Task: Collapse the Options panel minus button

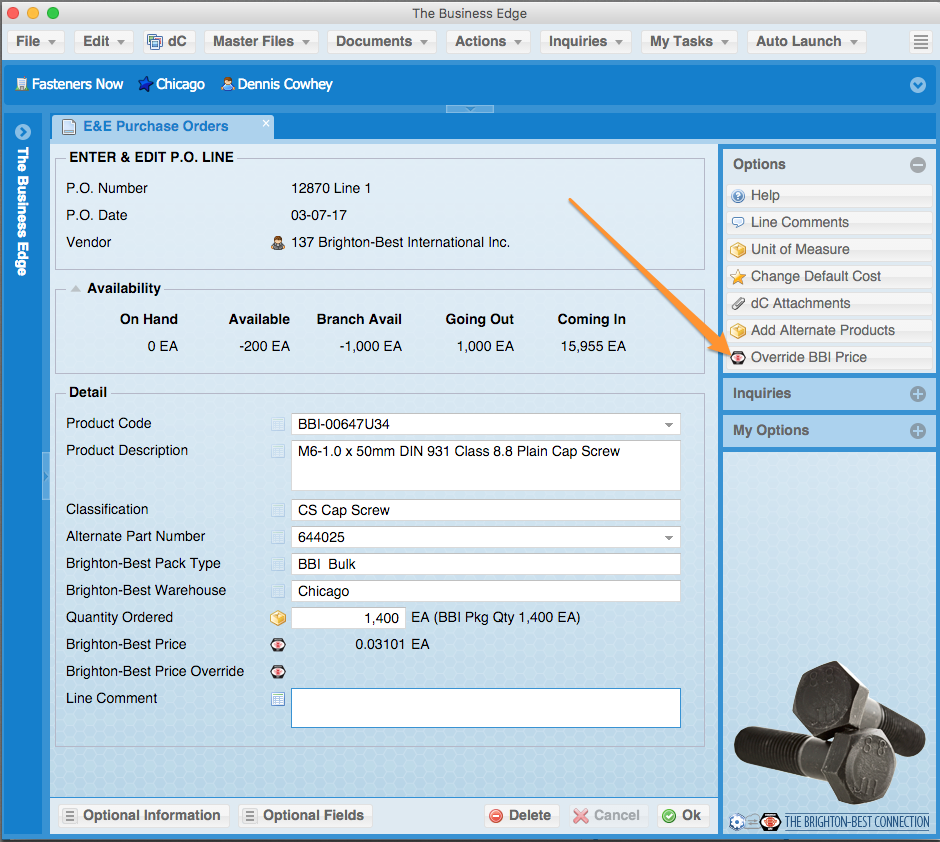Action: pos(917,165)
